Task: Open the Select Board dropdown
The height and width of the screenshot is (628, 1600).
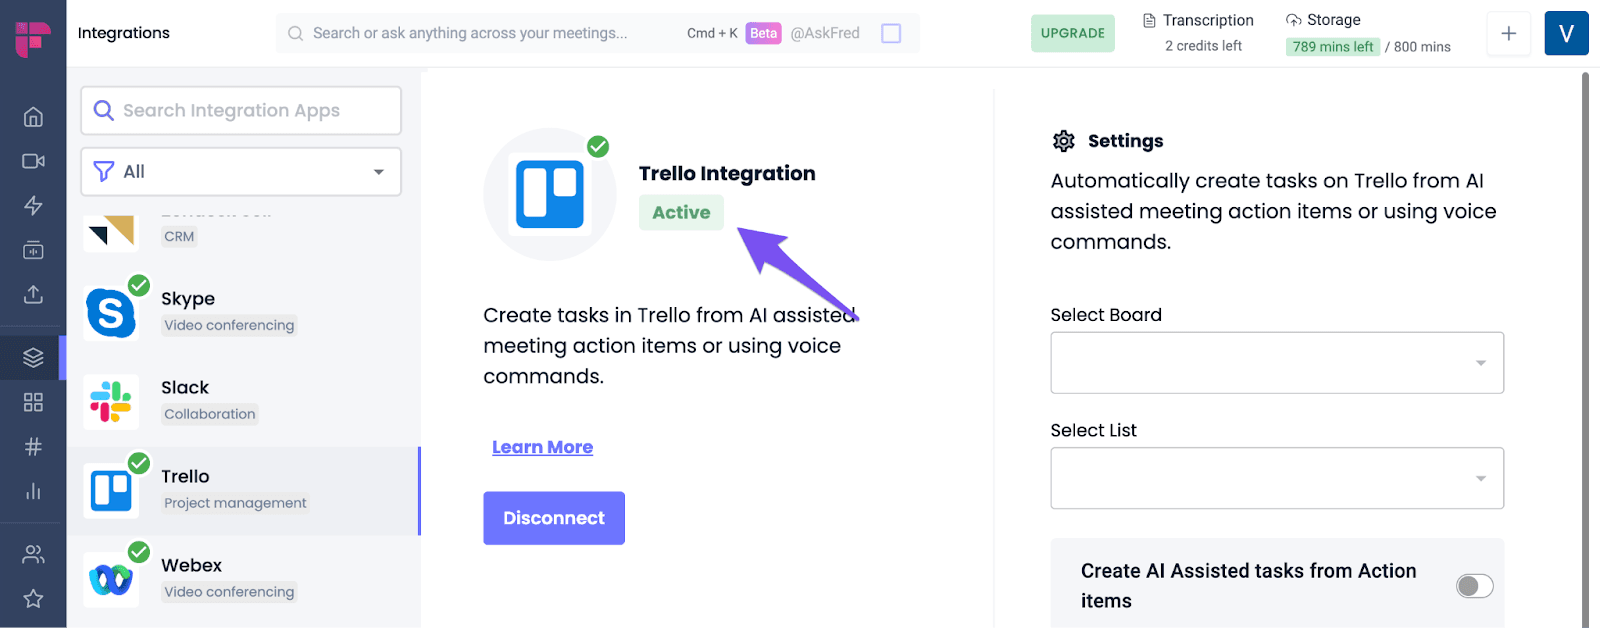Action: [x=1277, y=363]
